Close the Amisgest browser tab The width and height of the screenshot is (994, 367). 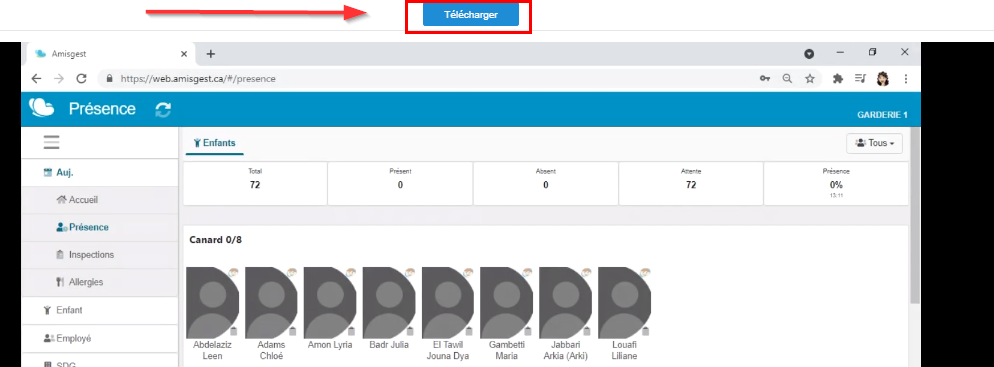(x=184, y=54)
